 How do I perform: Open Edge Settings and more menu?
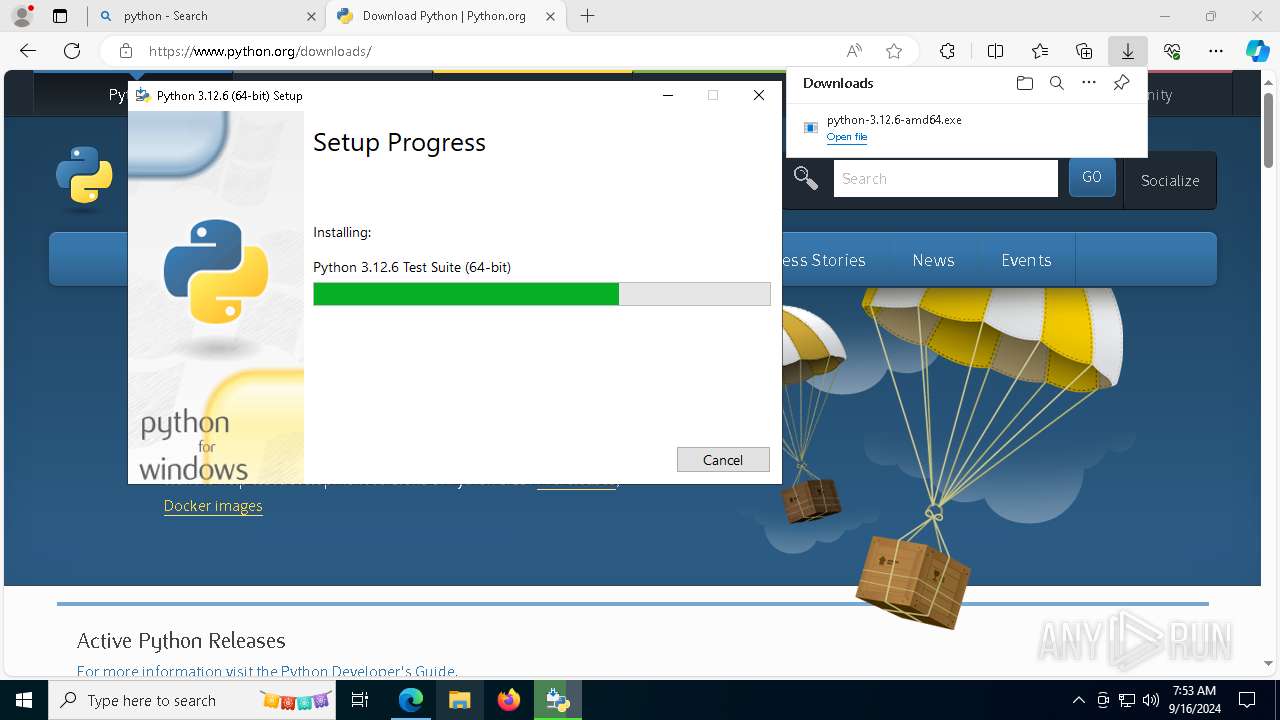(1216, 51)
